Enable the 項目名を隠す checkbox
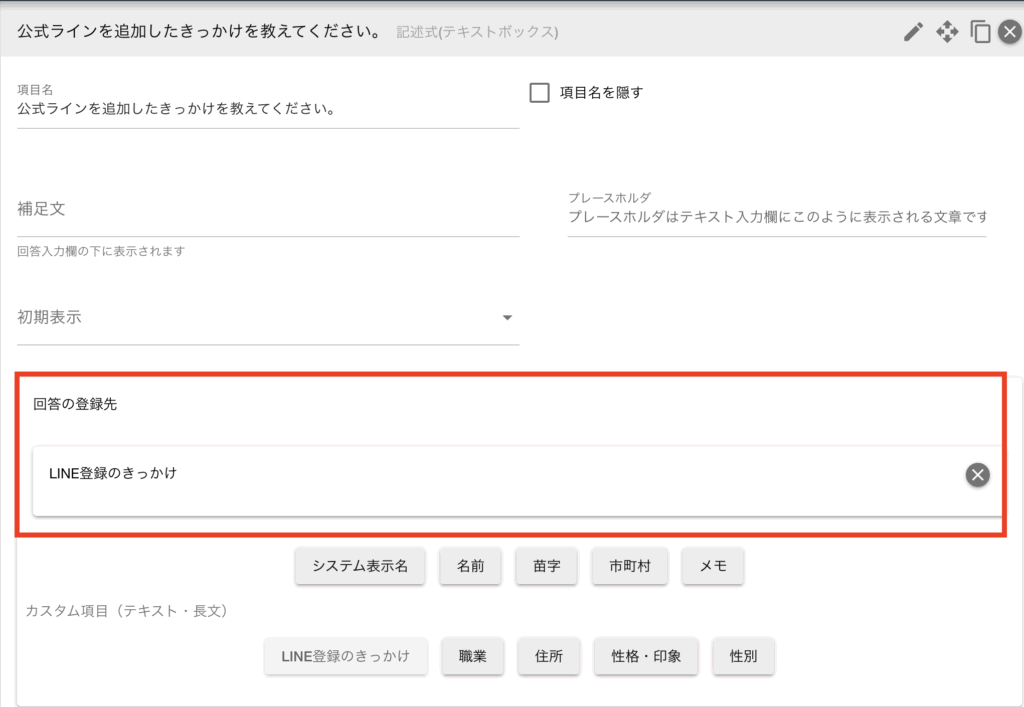Screen dimensions: 1024x707 pos(540,93)
